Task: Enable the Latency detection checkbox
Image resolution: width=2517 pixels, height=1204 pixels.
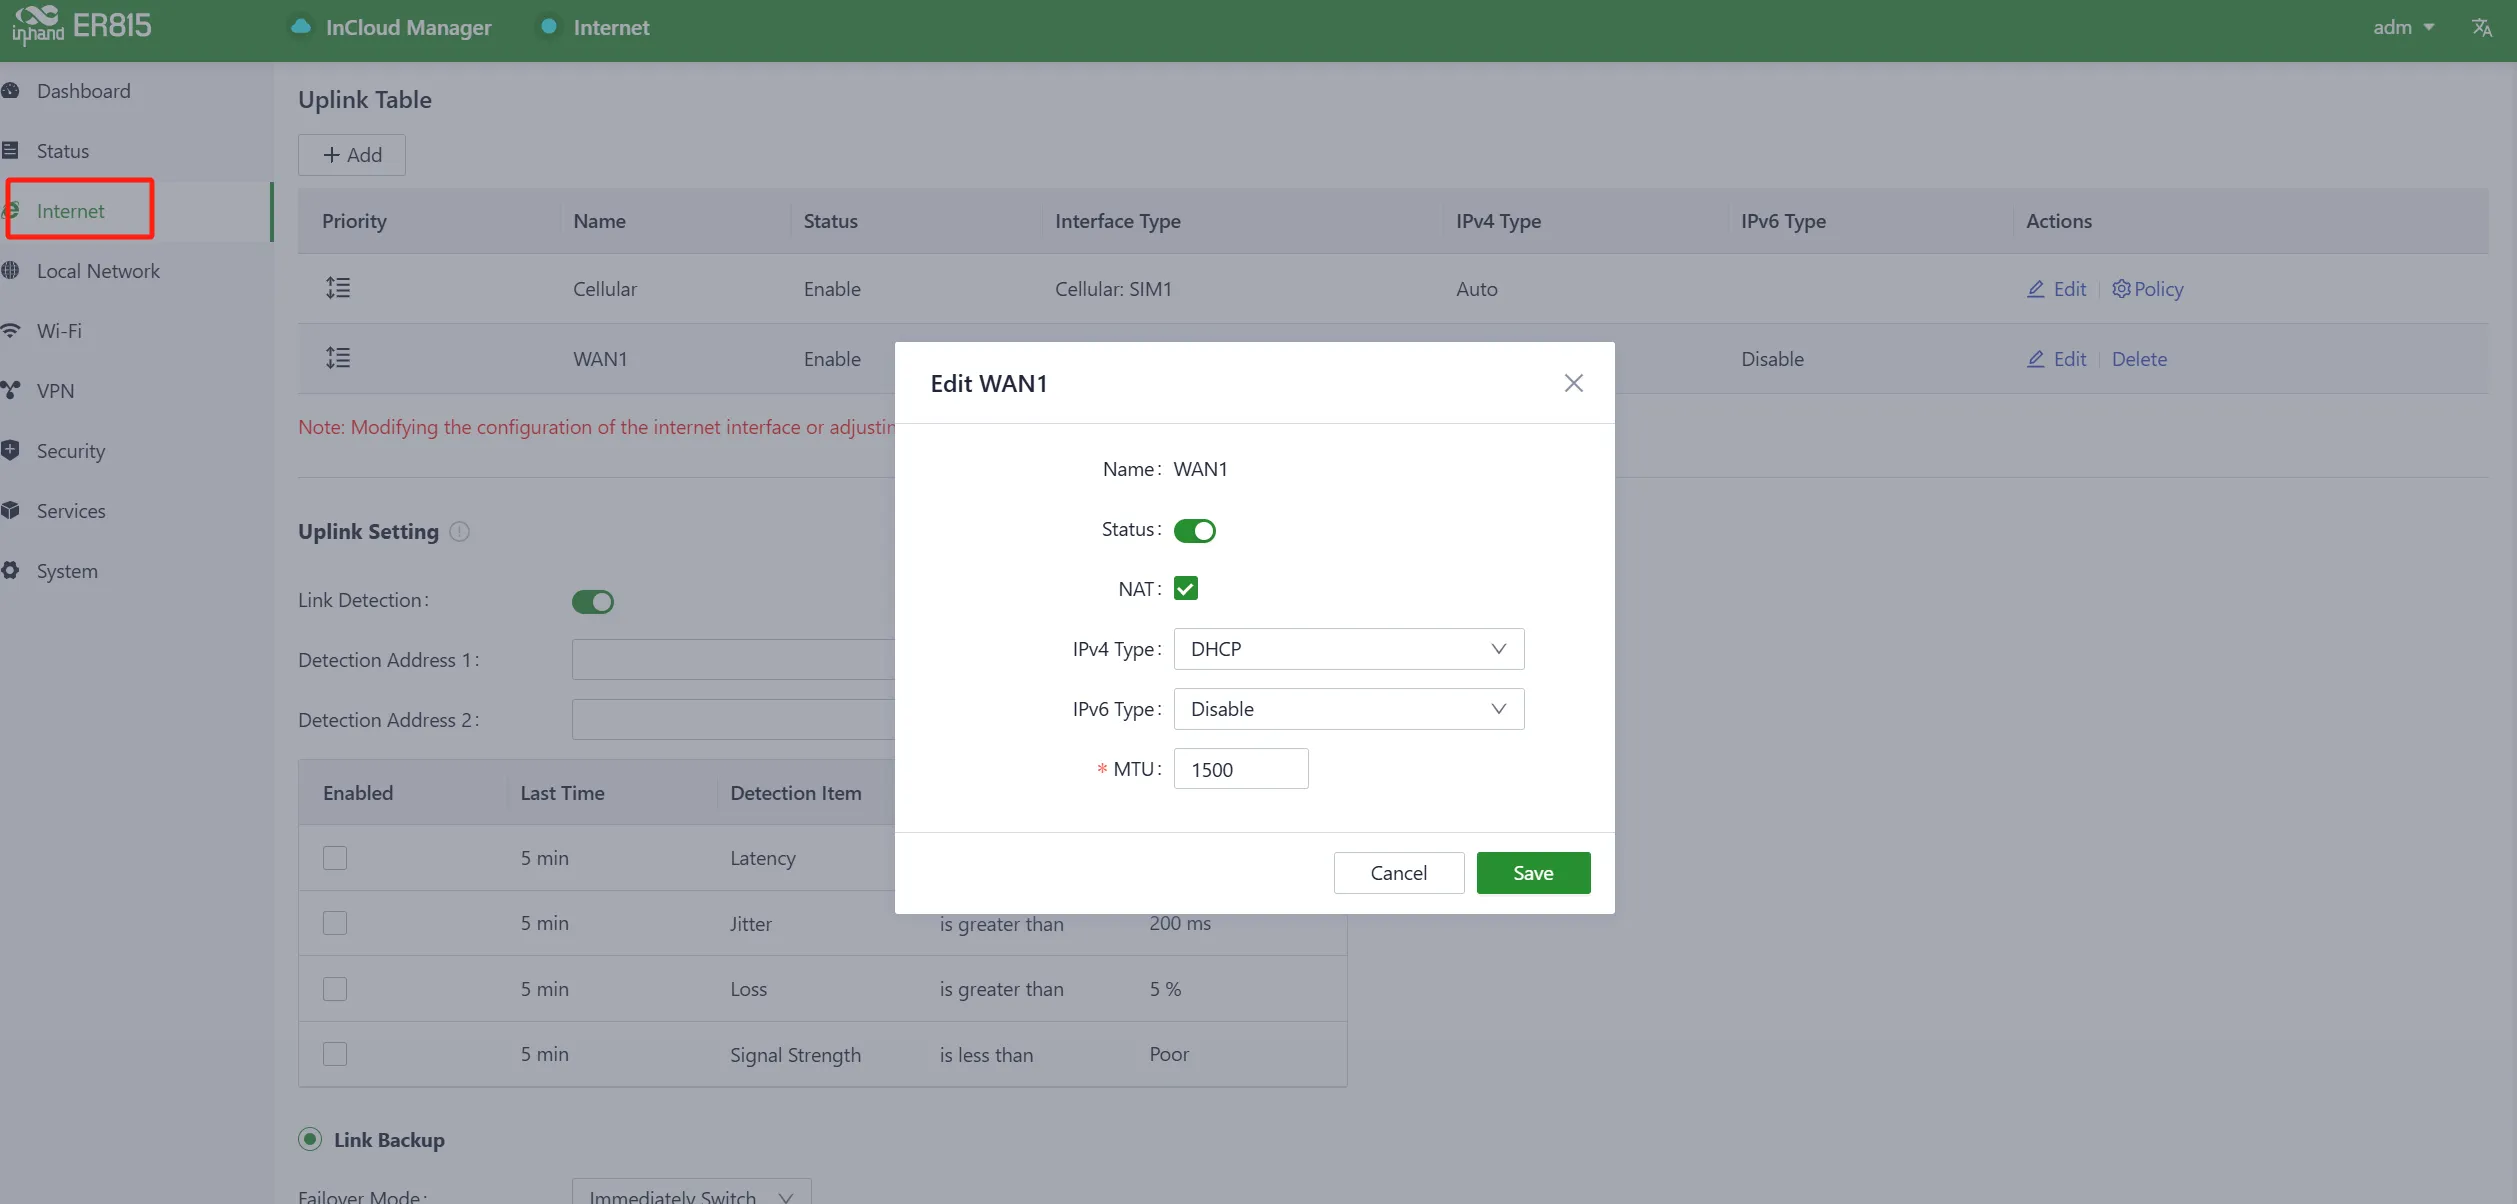Action: click(335, 858)
